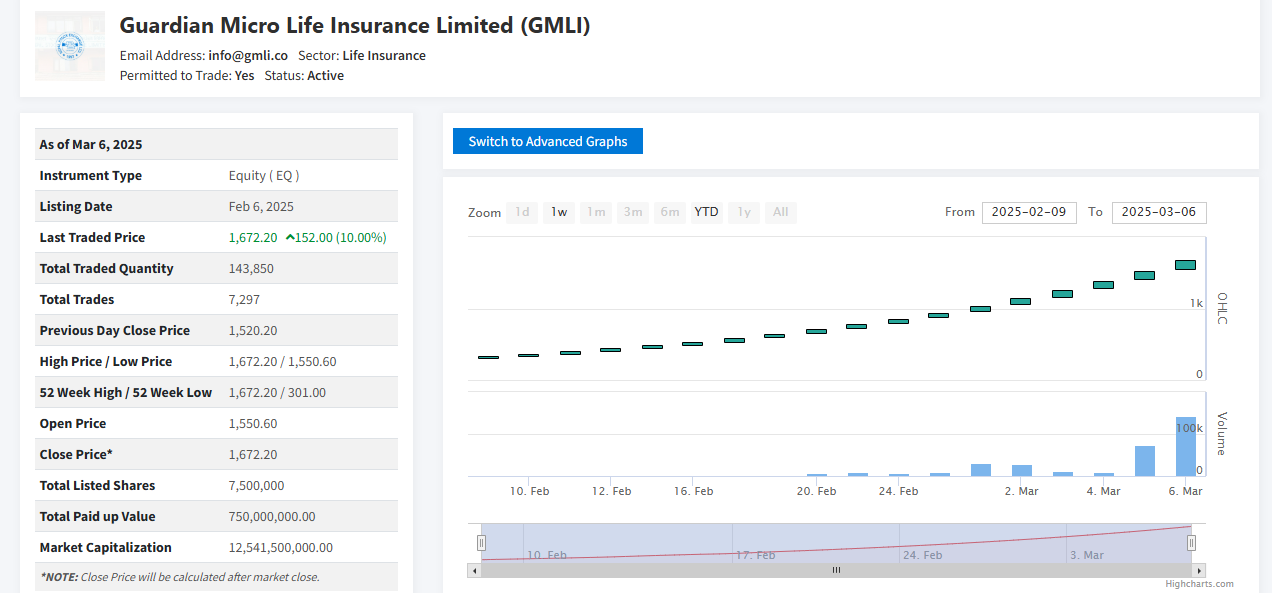Click the sector value Life Insurance
The image size is (1272, 593).
(x=384, y=56)
